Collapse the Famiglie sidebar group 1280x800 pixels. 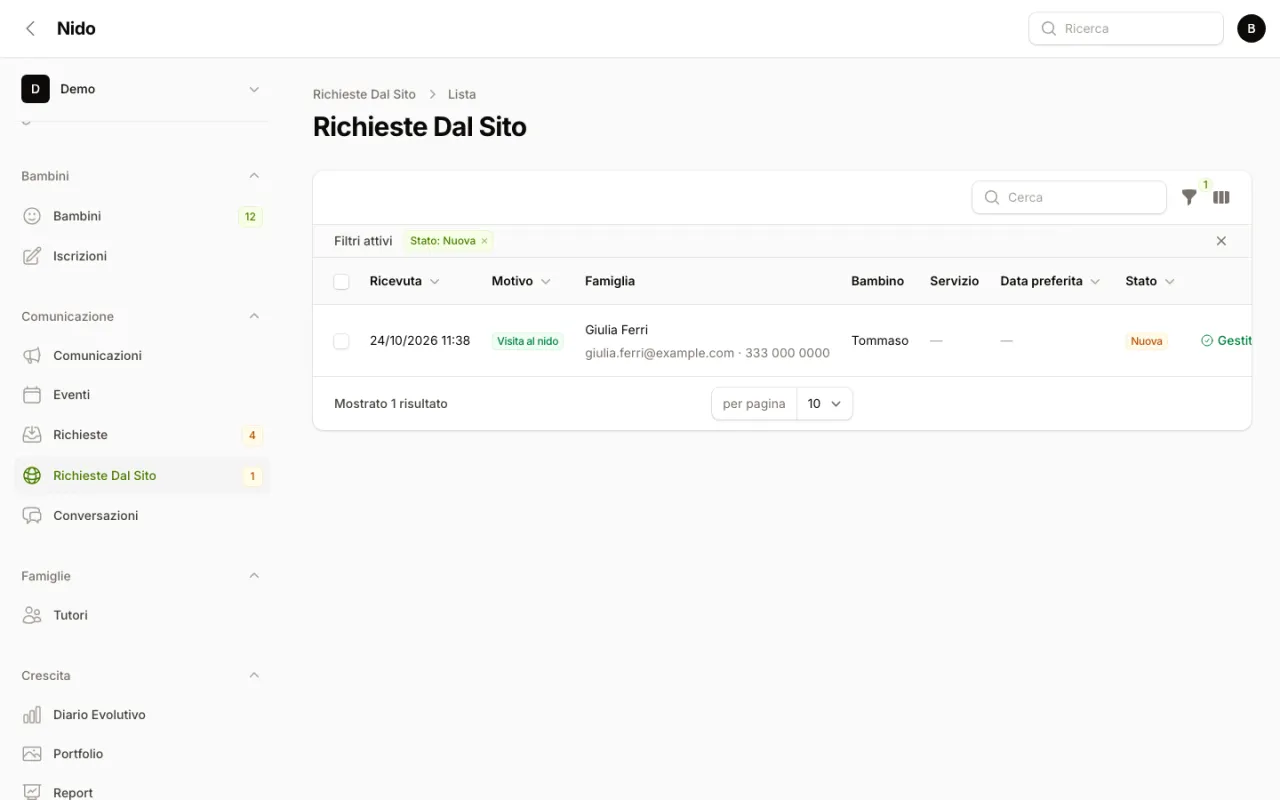coord(254,576)
